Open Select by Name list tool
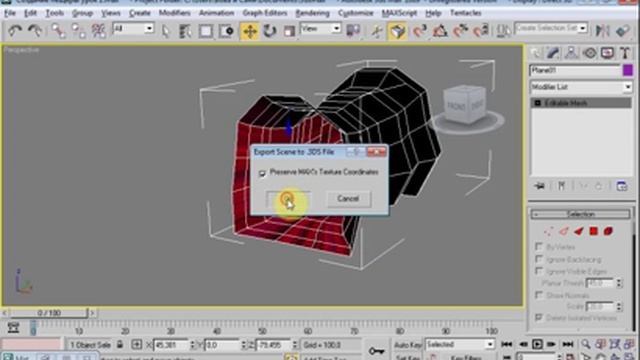 pyautogui.click(x=185, y=31)
